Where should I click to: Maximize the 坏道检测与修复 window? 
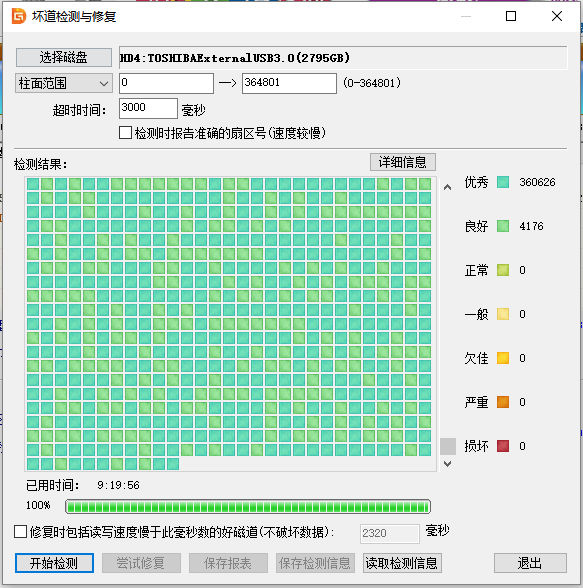pyautogui.click(x=511, y=16)
